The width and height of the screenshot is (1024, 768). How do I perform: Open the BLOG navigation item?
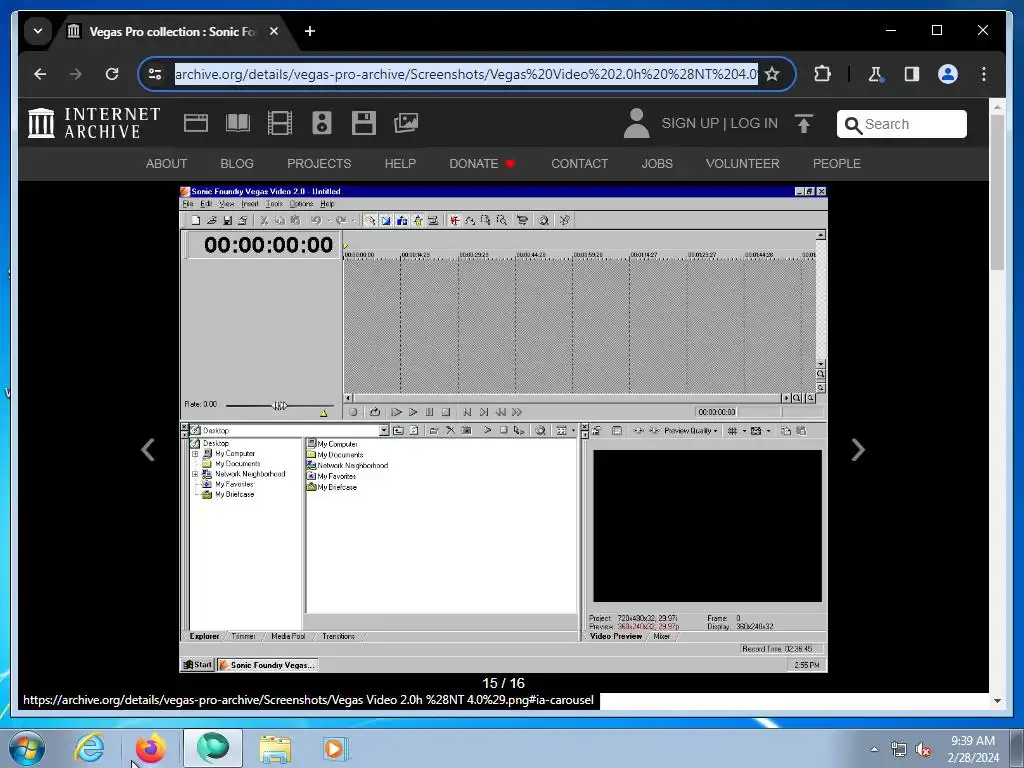coord(237,164)
